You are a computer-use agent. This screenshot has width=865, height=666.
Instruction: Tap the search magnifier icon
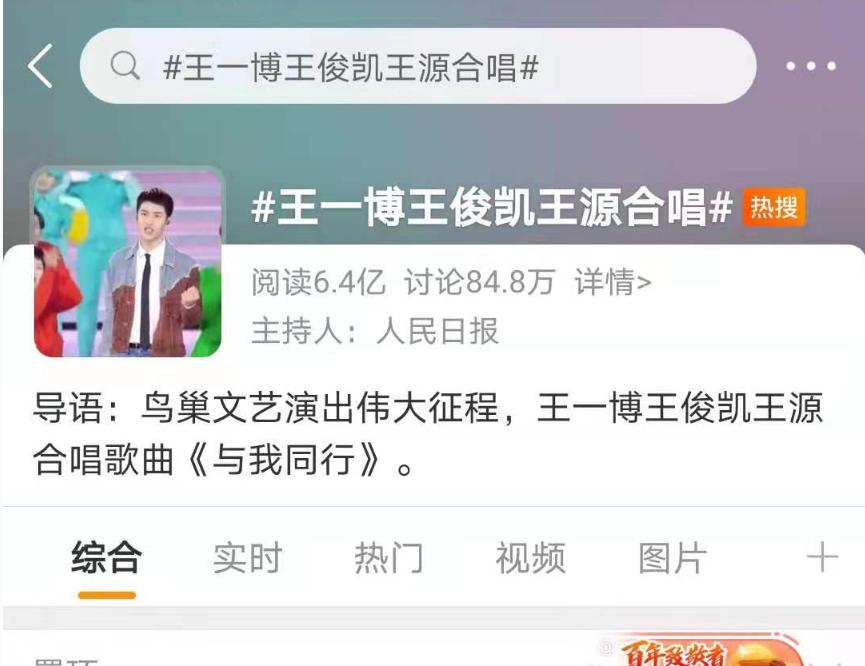[x=125, y=66]
